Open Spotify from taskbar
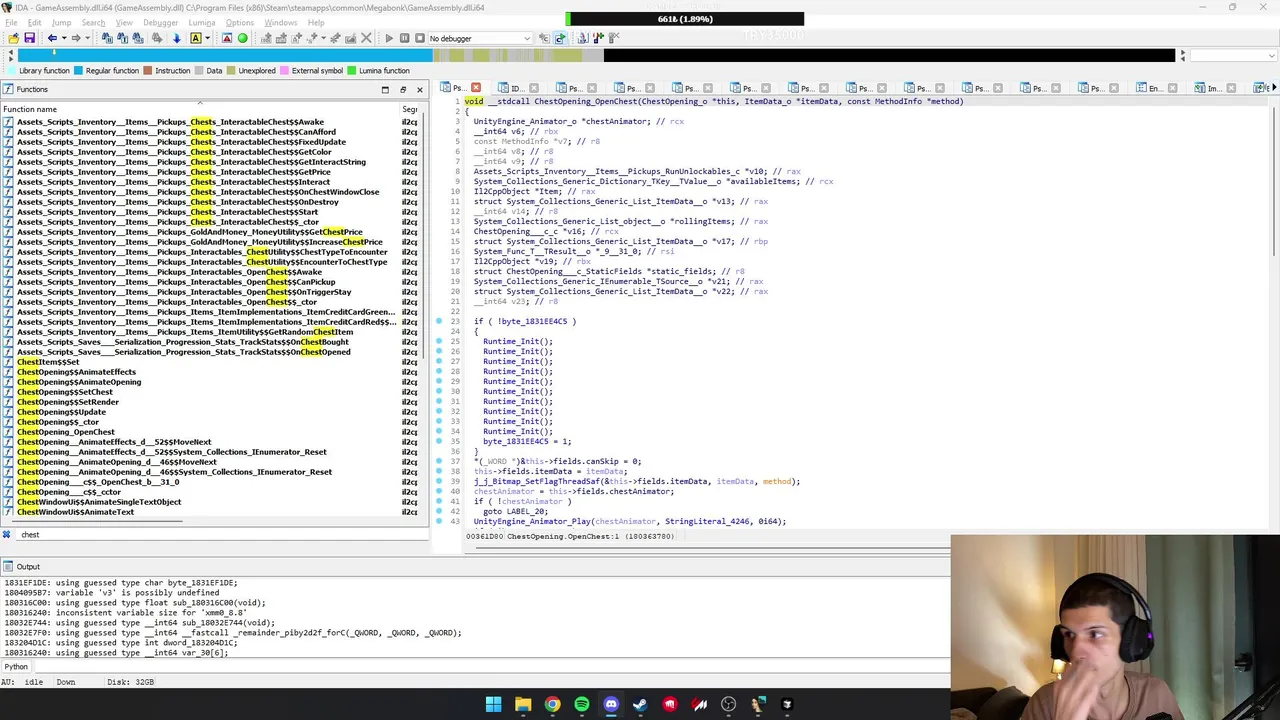 coord(582,705)
